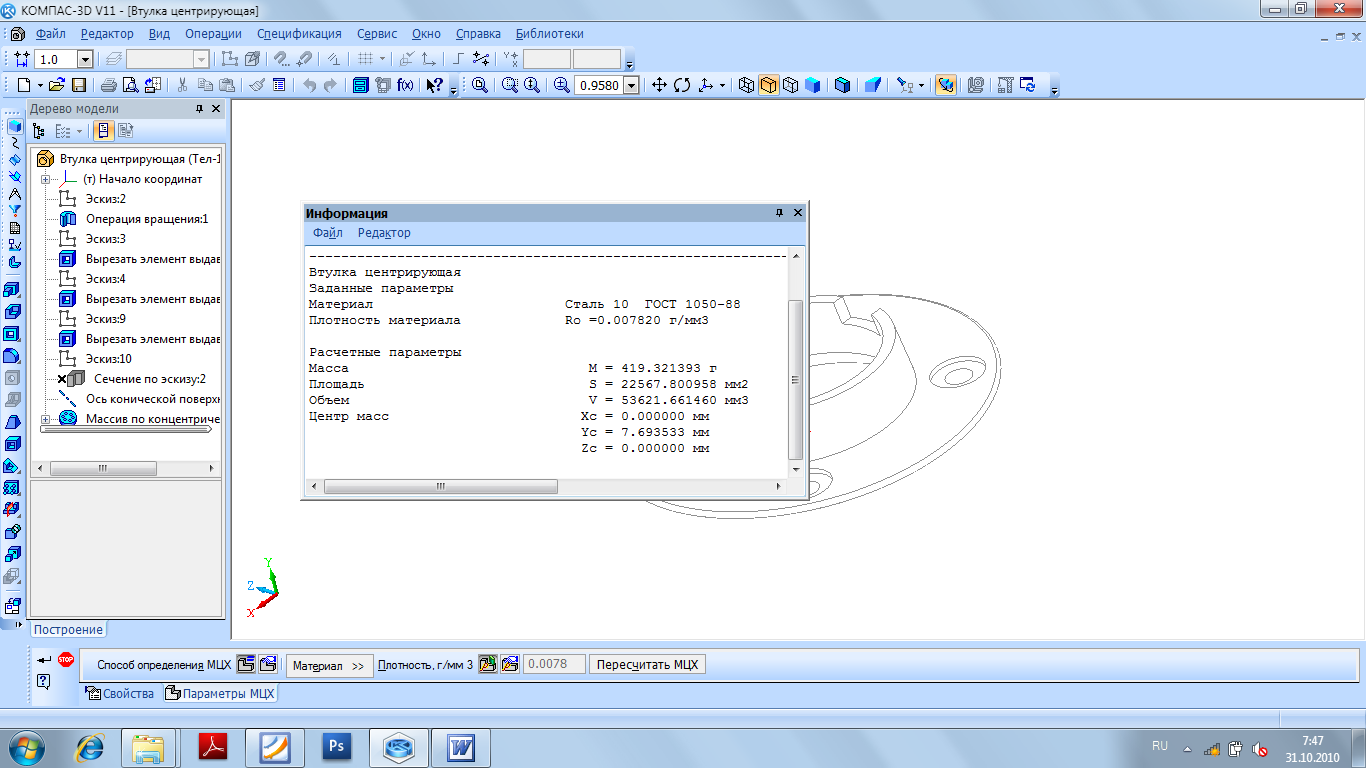Image resolution: width=1366 pixels, height=768 pixels.
Task: Select the Rotate view icon
Action: tap(682, 86)
